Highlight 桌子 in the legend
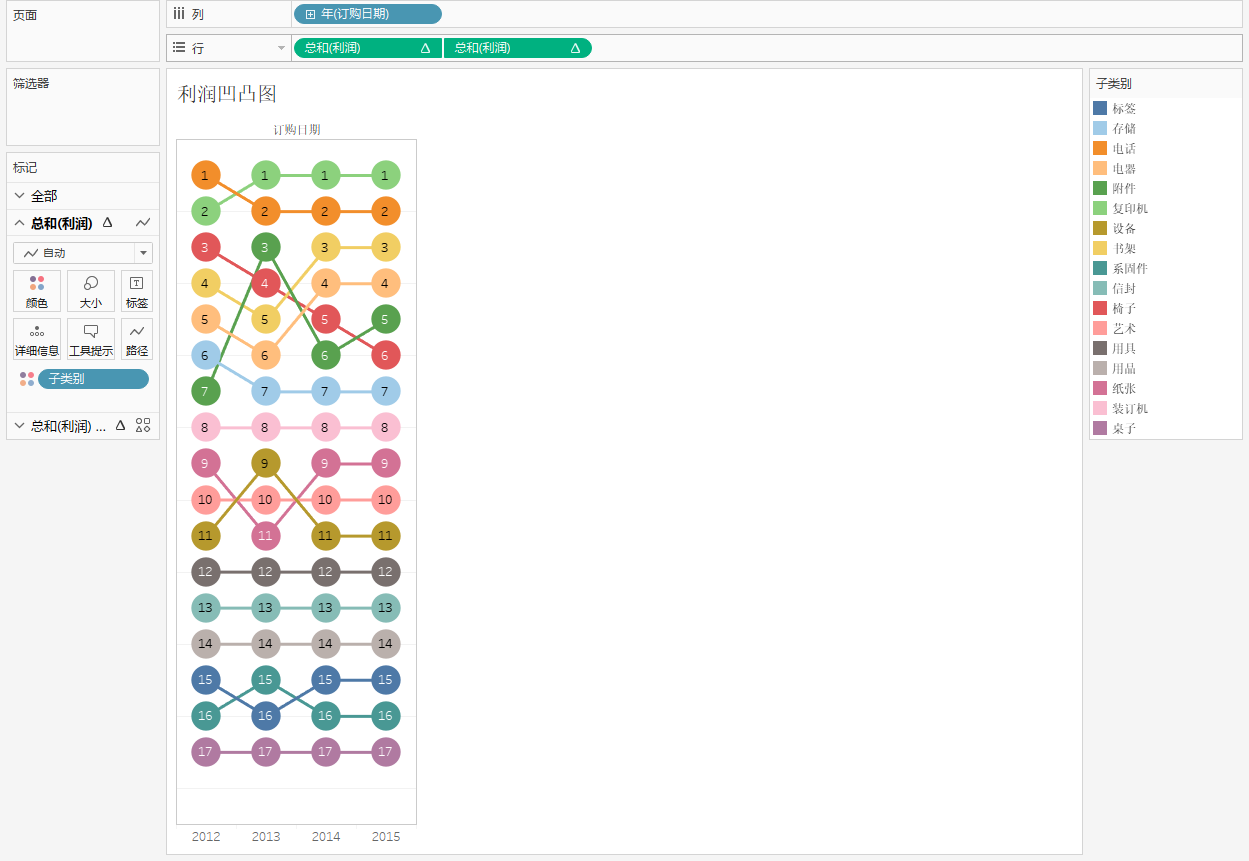Image resolution: width=1249 pixels, height=861 pixels. (1124, 428)
